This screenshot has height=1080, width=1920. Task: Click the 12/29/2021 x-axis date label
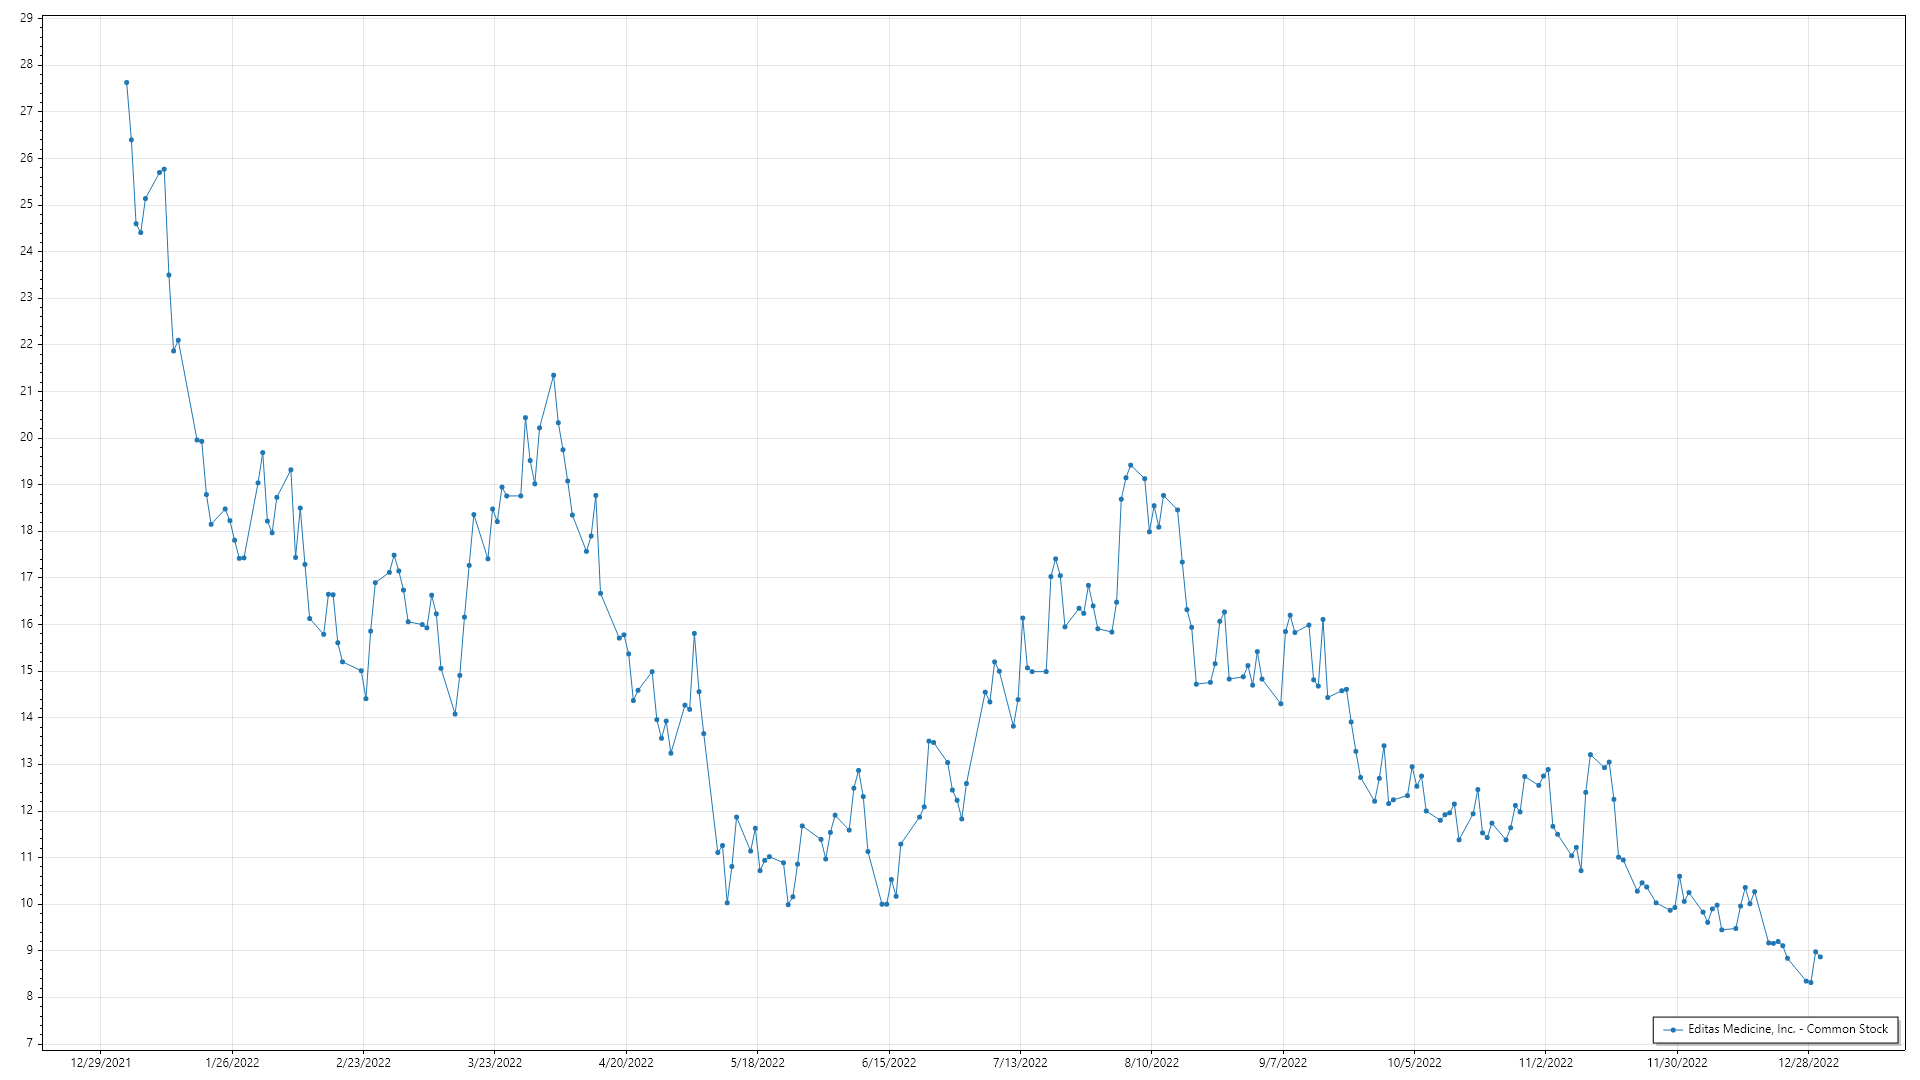[x=100, y=1063]
